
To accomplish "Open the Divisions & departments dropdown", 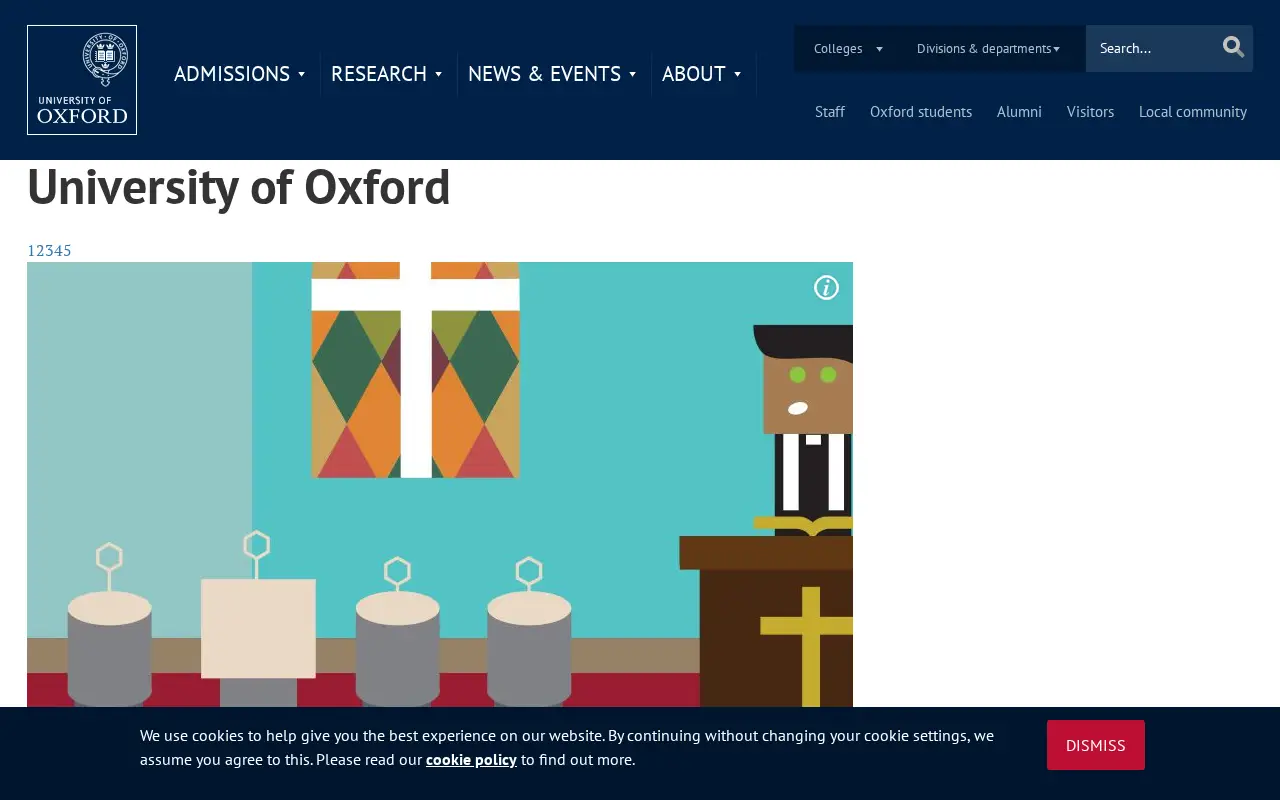I will coord(988,48).
